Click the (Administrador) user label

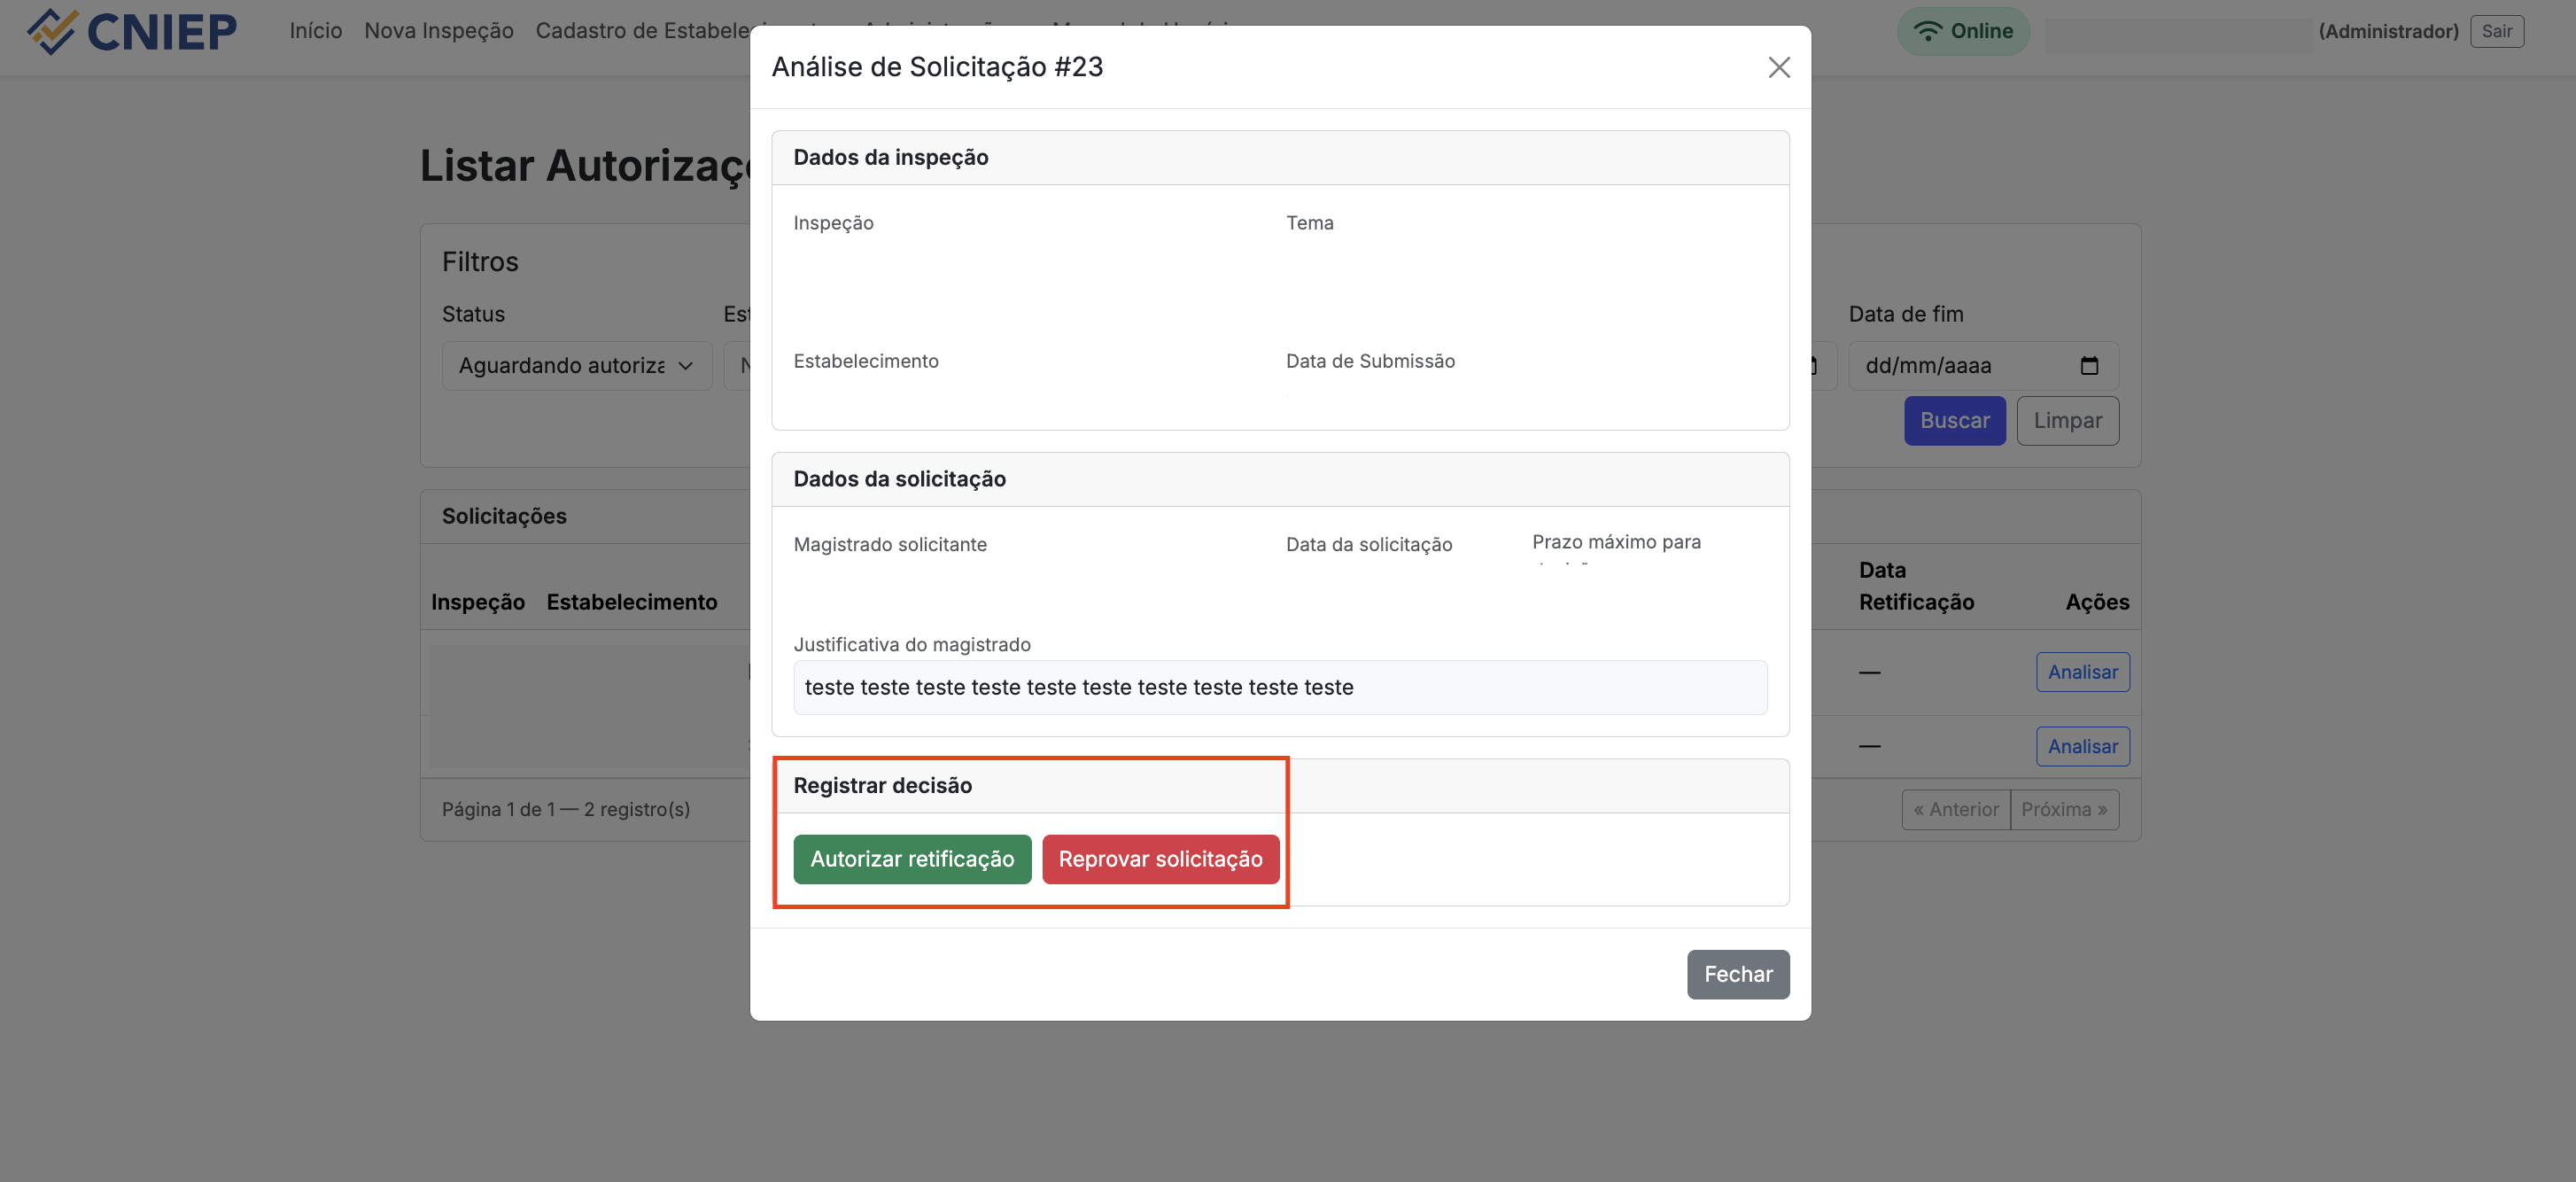click(2388, 31)
